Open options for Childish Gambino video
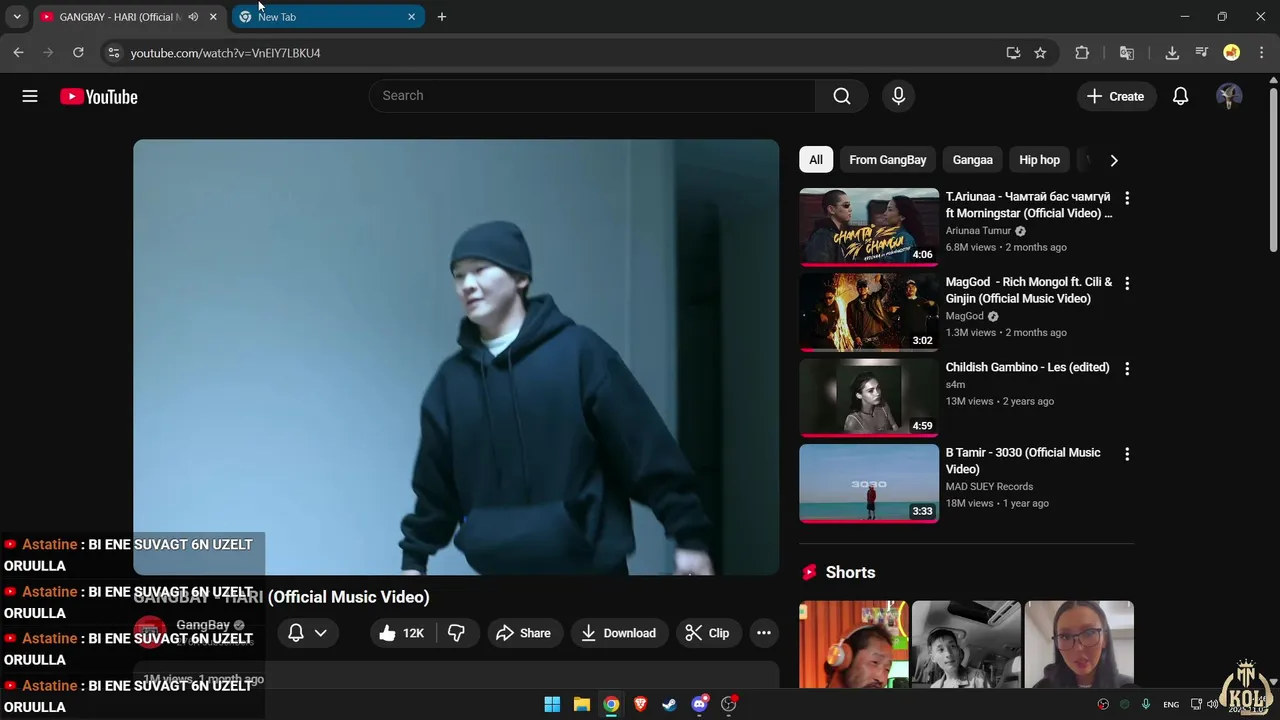Screen dimensions: 1280x720 click(x=1127, y=368)
